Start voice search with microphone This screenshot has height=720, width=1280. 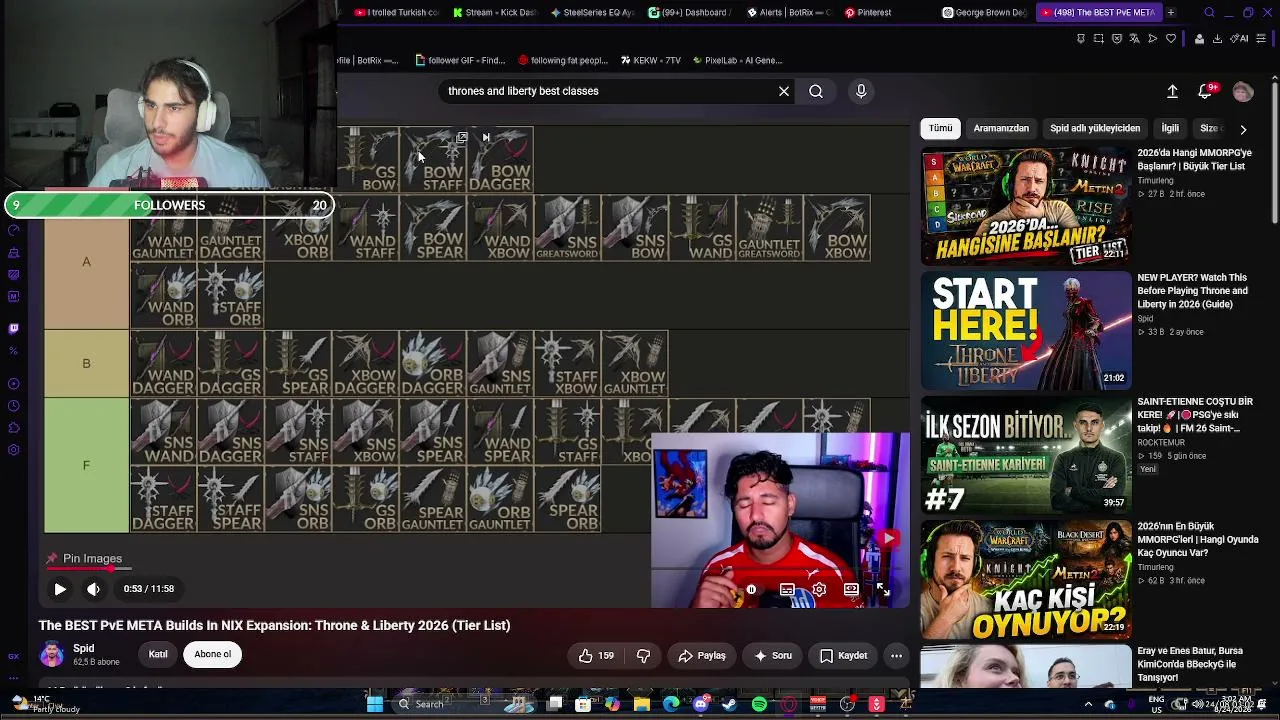[x=861, y=91]
